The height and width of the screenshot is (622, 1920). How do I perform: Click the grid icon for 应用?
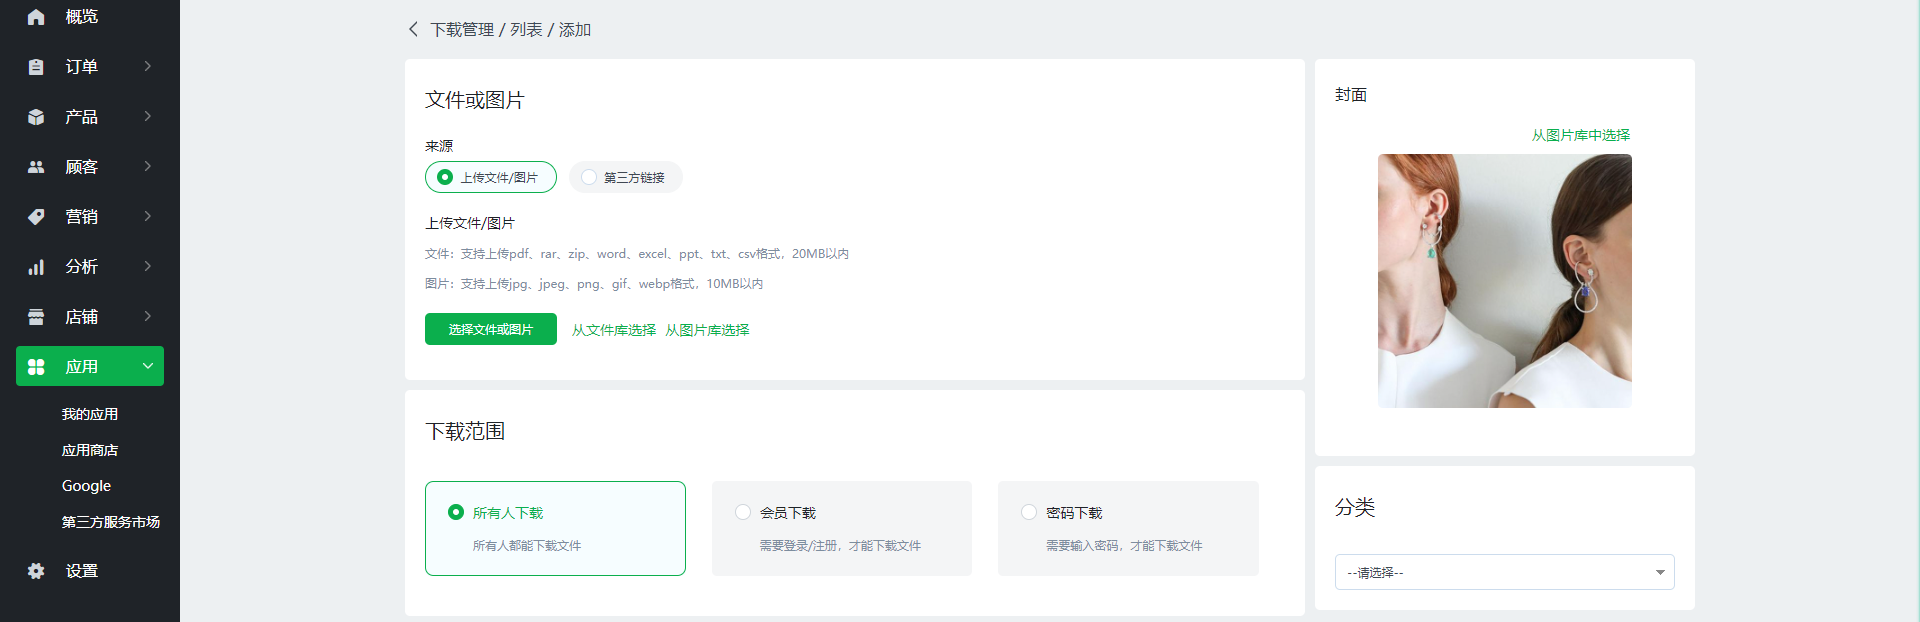(36, 367)
